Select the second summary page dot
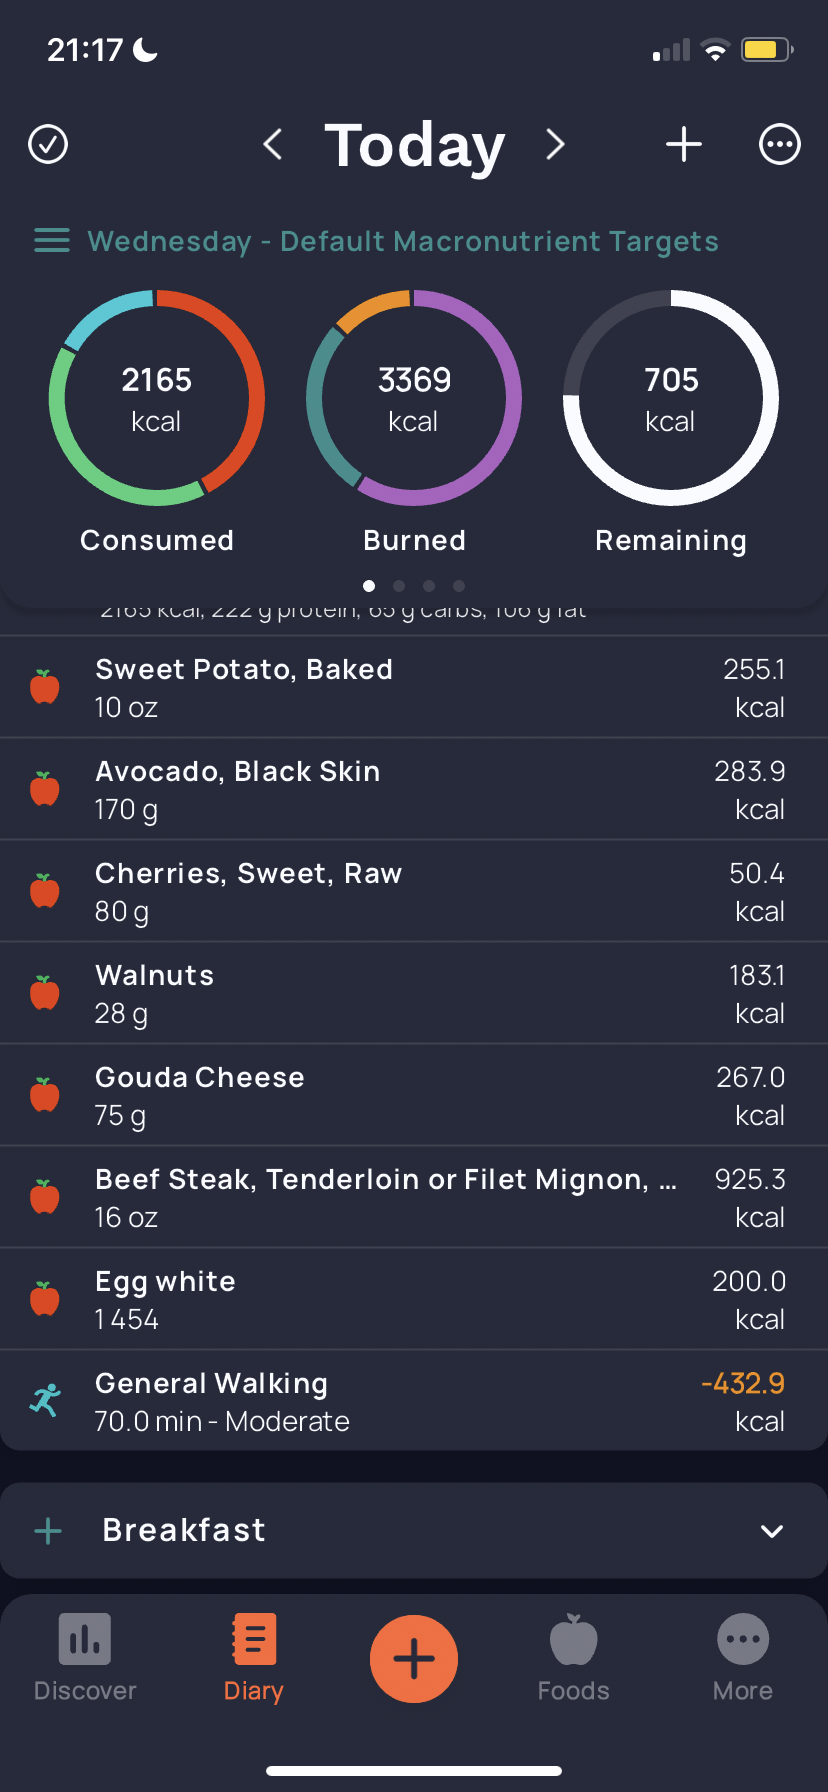Viewport: 828px width, 1792px height. click(x=399, y=586)
